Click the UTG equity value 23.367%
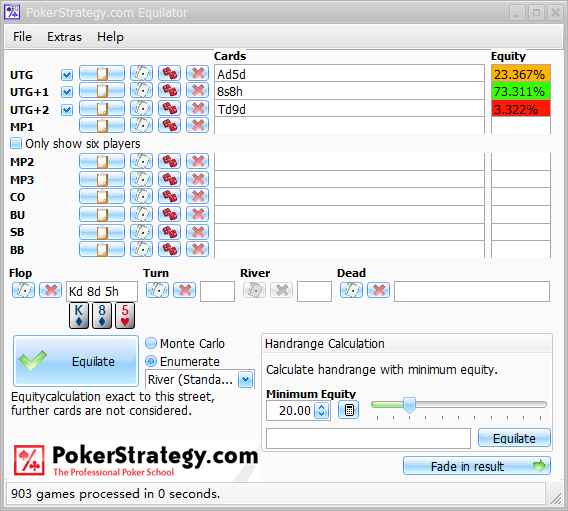This screenshot has height=511, width=568. tap(521, 74)
